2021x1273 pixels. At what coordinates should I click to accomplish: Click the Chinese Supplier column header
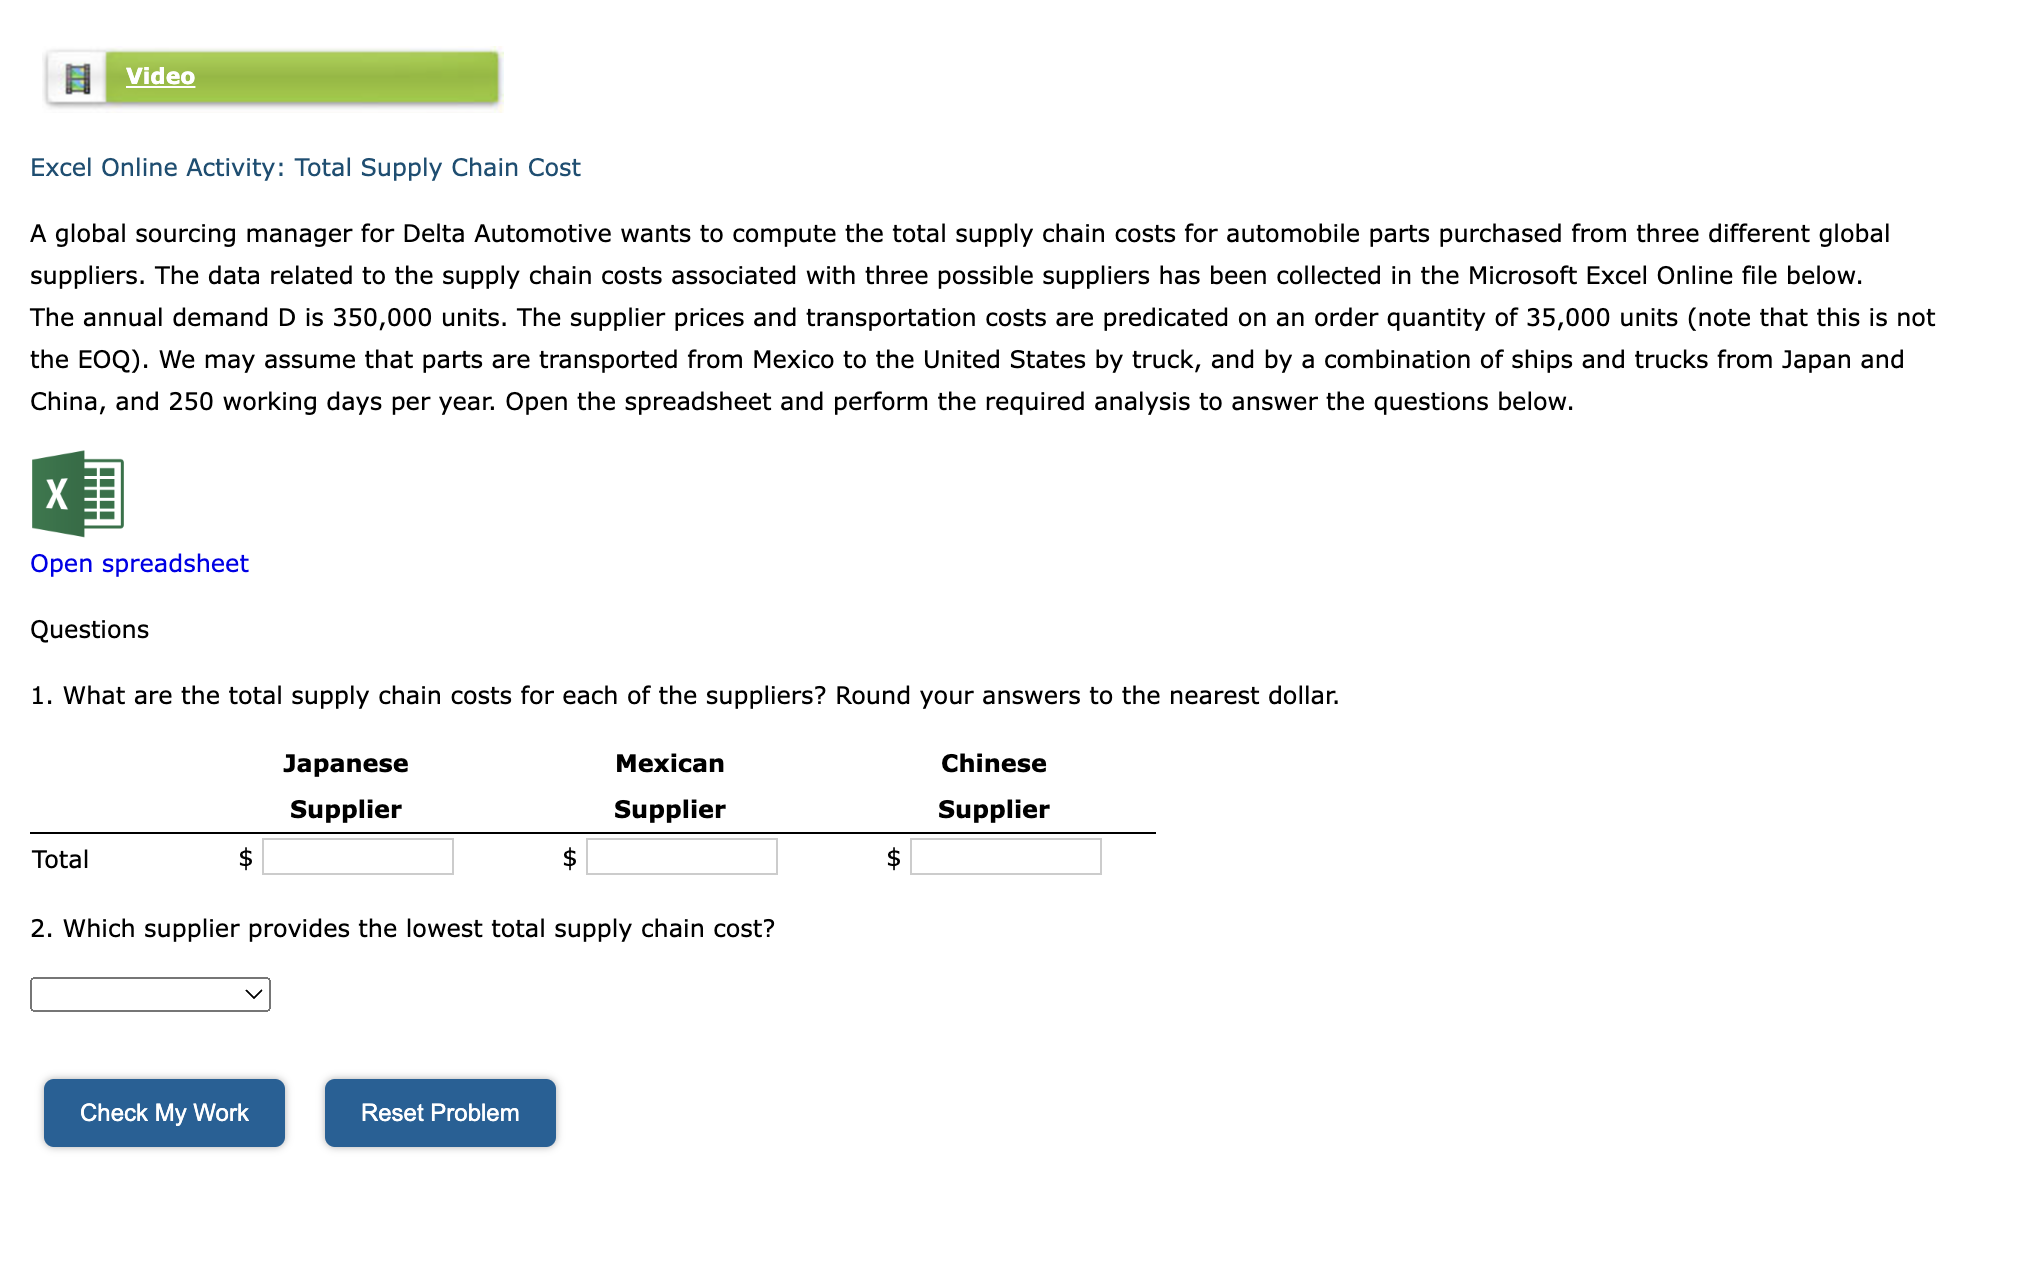coord(992,786)
